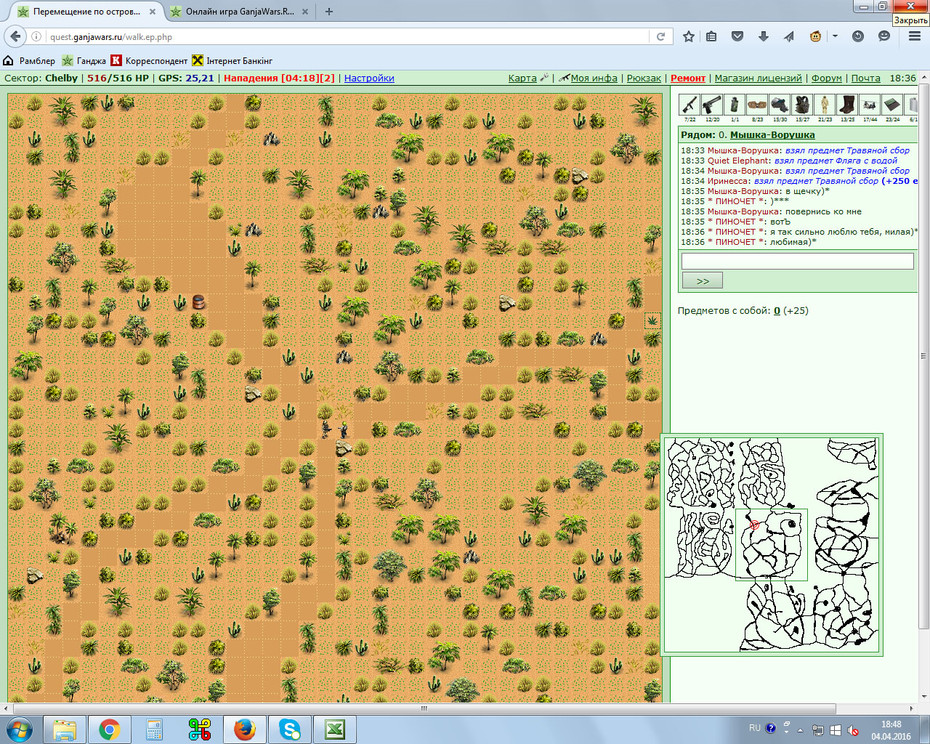Close the 'Онлайн игра GanjaWars' tab
The image size is (930, 744).
[305, 11]
